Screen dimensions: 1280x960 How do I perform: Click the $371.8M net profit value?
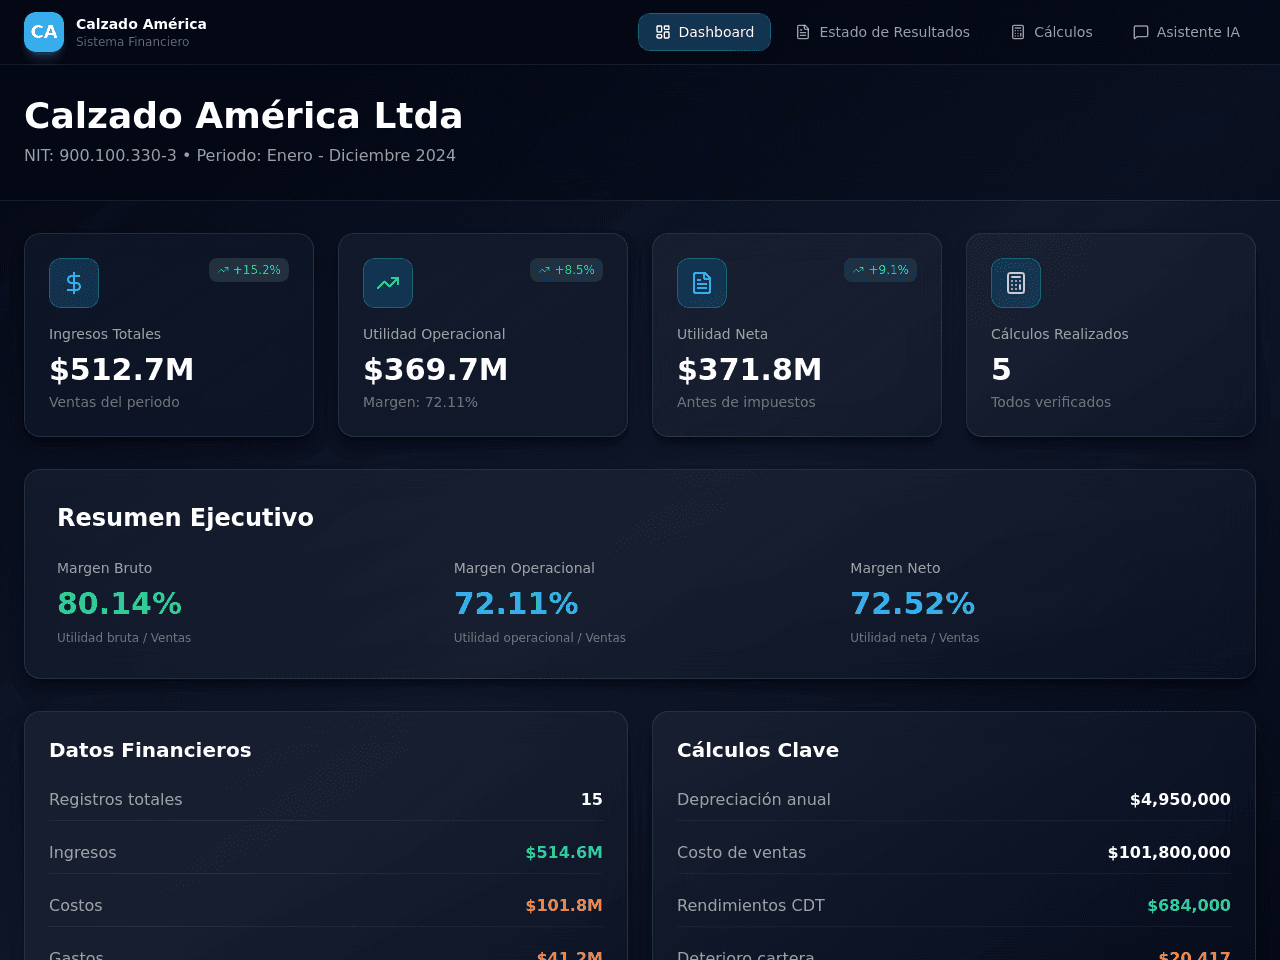click(x=750, y=369)
